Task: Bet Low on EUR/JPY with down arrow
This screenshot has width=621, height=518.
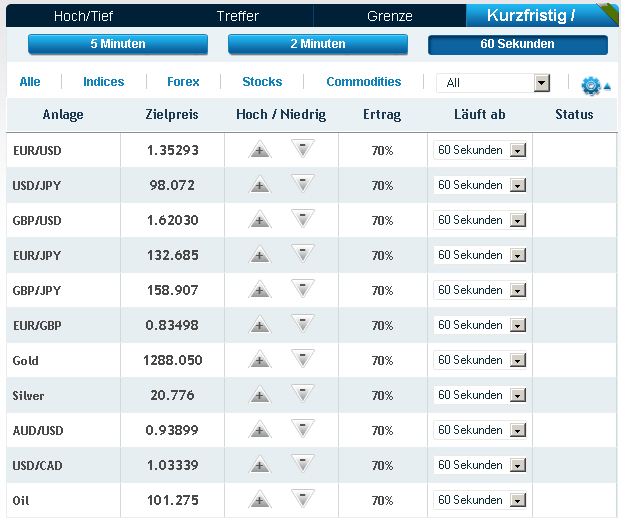Action: click(x=303, y=253)
